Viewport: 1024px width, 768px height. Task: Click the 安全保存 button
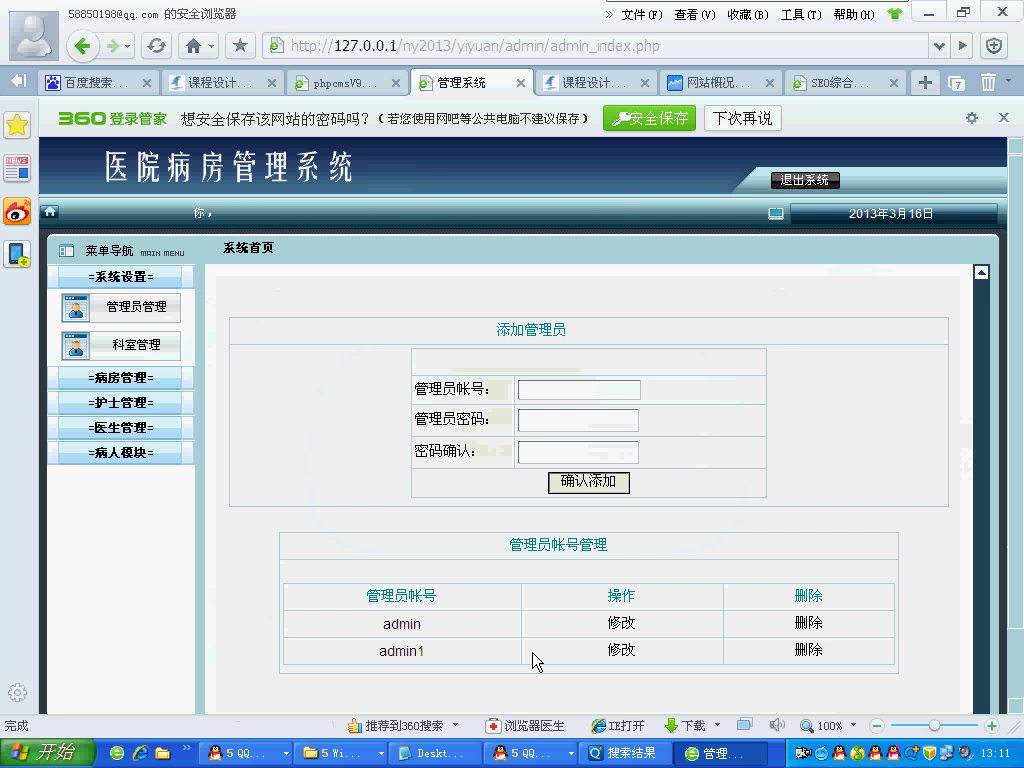pyautogui.click(x=650, y=118)
